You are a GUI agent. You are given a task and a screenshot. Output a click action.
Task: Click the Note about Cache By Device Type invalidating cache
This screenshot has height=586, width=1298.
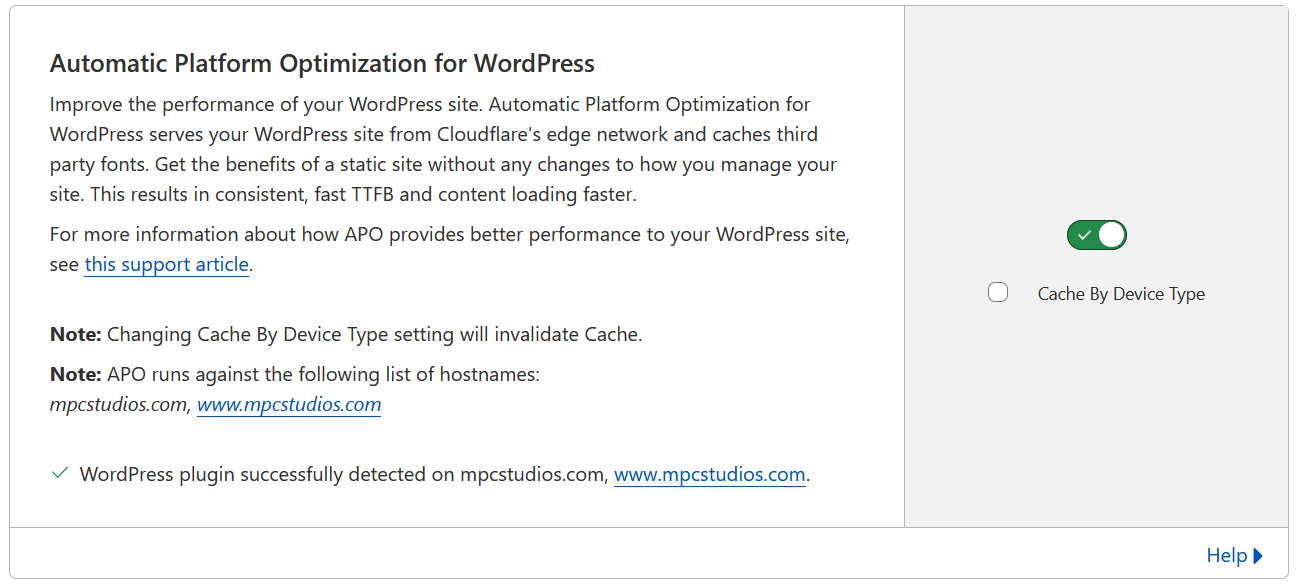coord(345,334)
